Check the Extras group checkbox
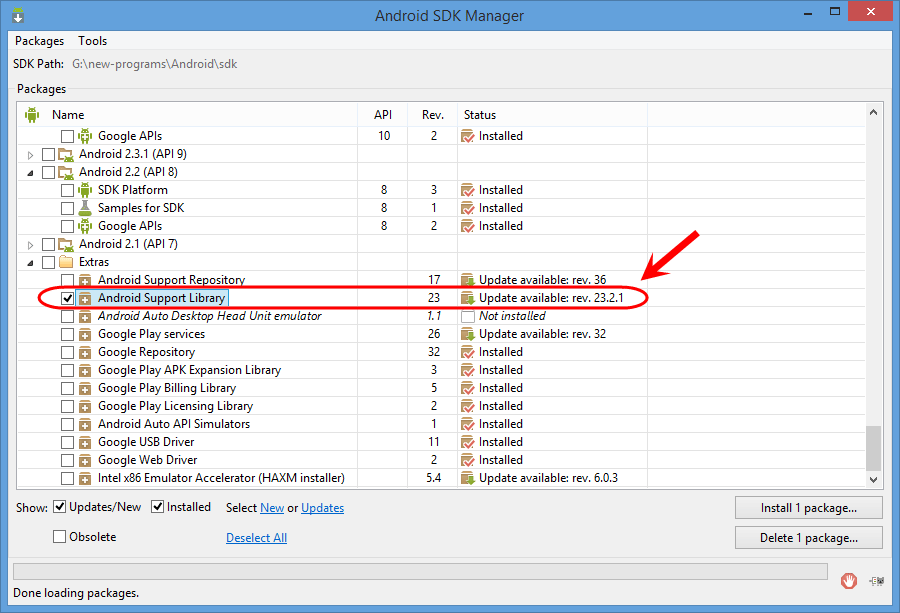The height and width of the screenshot is (613, 900). (49, 262)
